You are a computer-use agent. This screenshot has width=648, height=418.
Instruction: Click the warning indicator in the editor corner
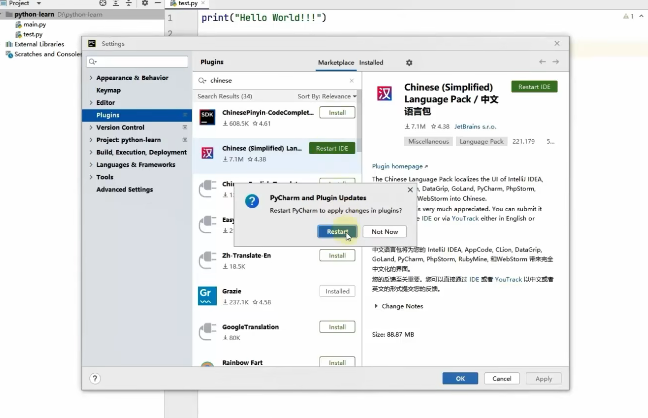(x=628, y=17)
